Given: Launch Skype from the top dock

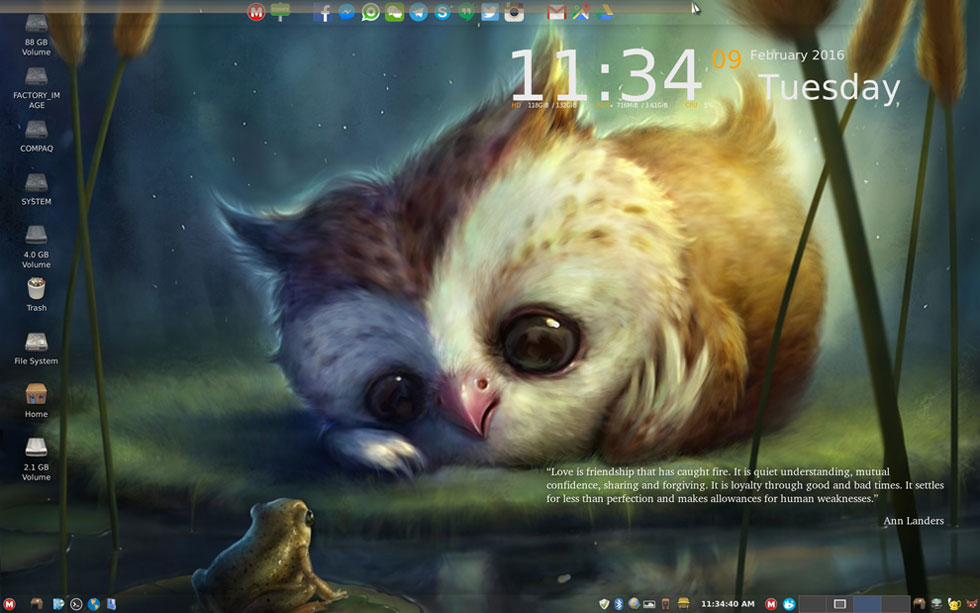Looking at the screenshot, I should point(442,12).
